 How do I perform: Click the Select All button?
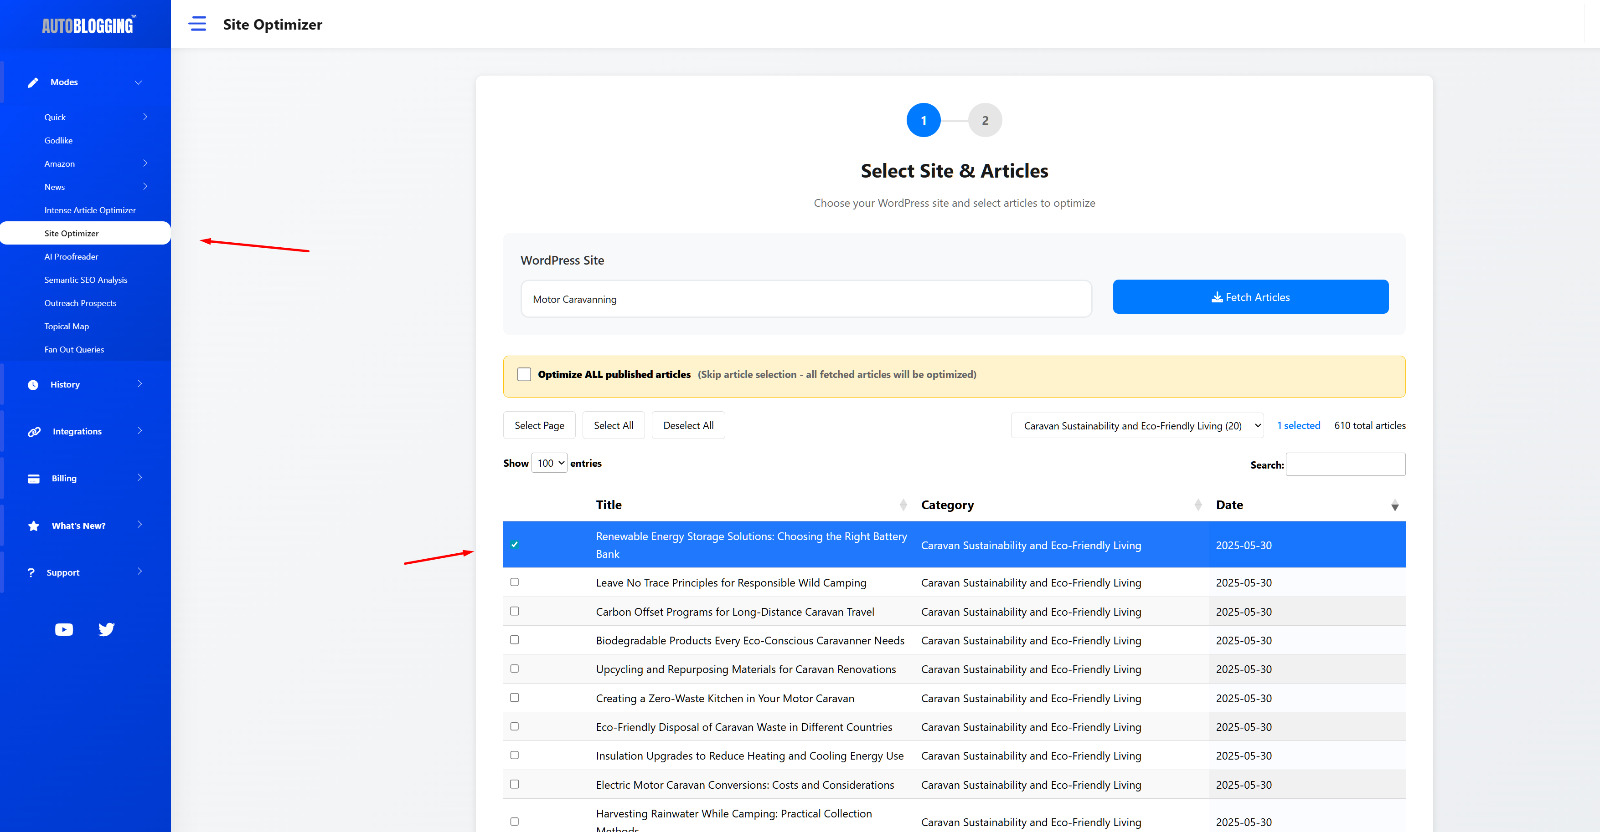click(x=613, y=426)
